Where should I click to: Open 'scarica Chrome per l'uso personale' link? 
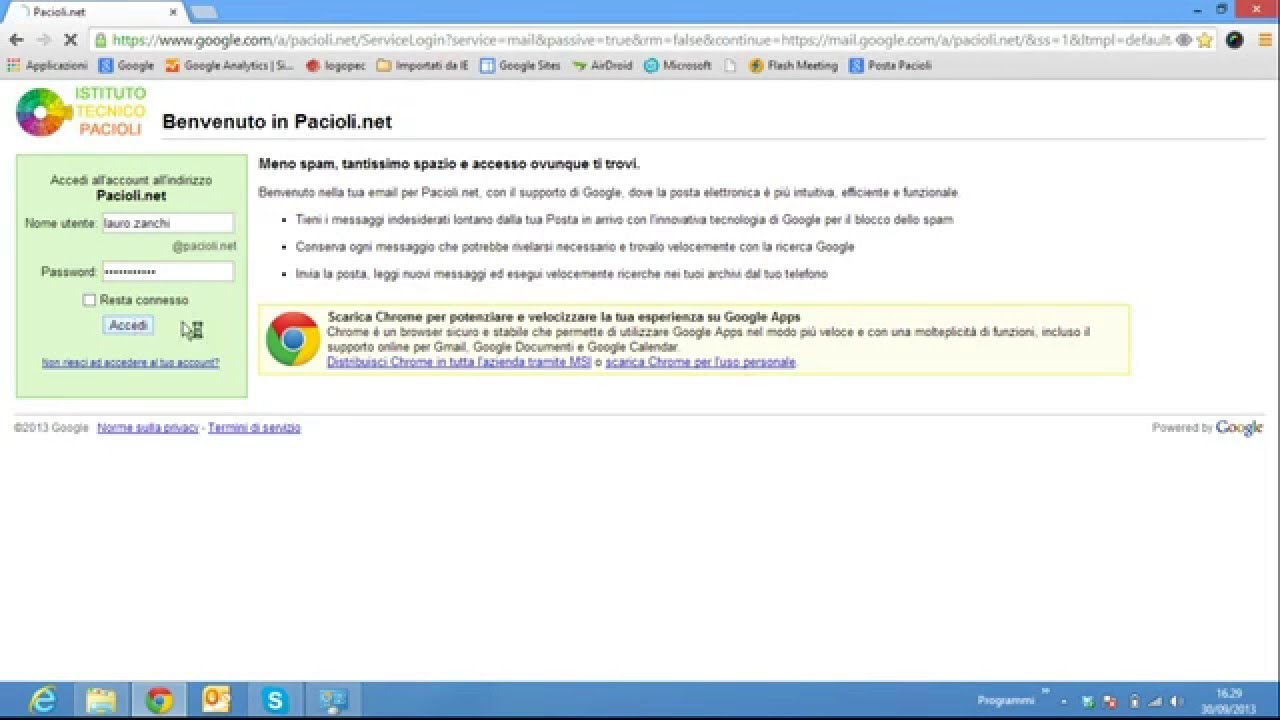coord(700,362)
